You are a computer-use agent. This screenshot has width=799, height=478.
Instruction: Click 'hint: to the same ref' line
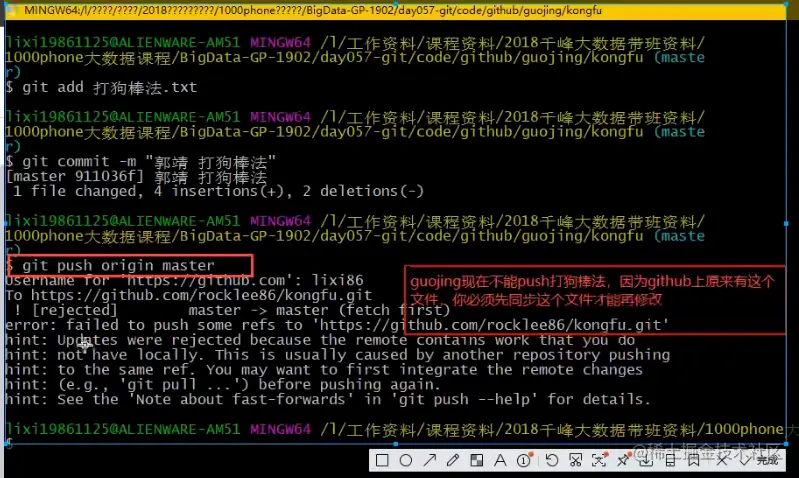[x=324, y=369]
